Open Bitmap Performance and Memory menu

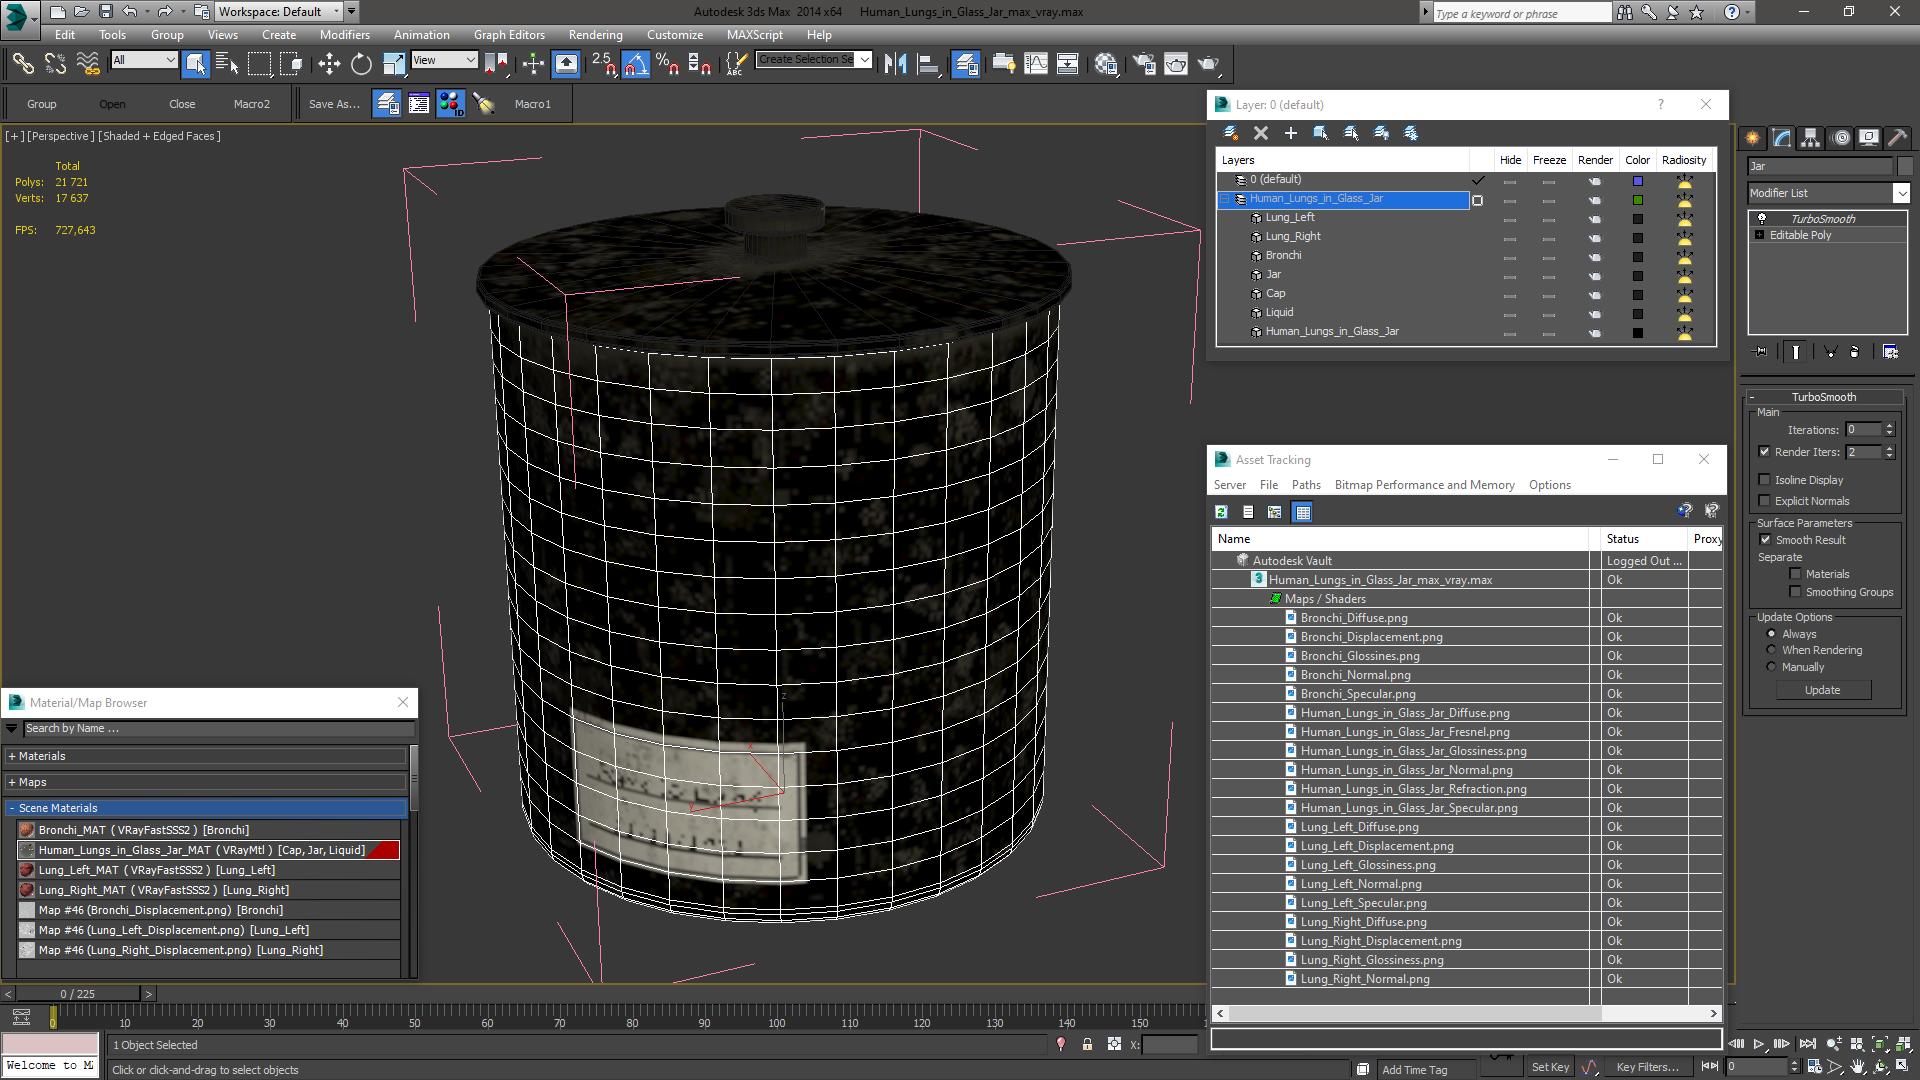[x=1424, y=485]
